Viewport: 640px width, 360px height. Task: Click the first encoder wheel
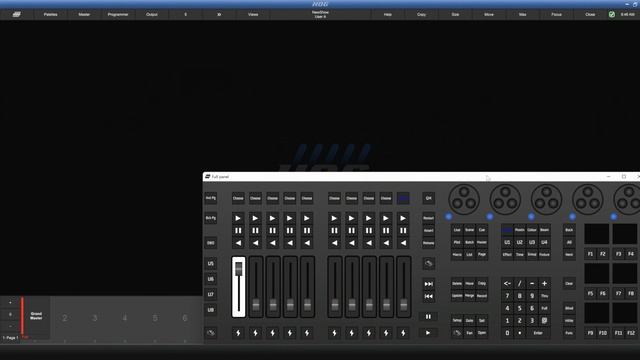pyautogui.click(x=464, y=199)
